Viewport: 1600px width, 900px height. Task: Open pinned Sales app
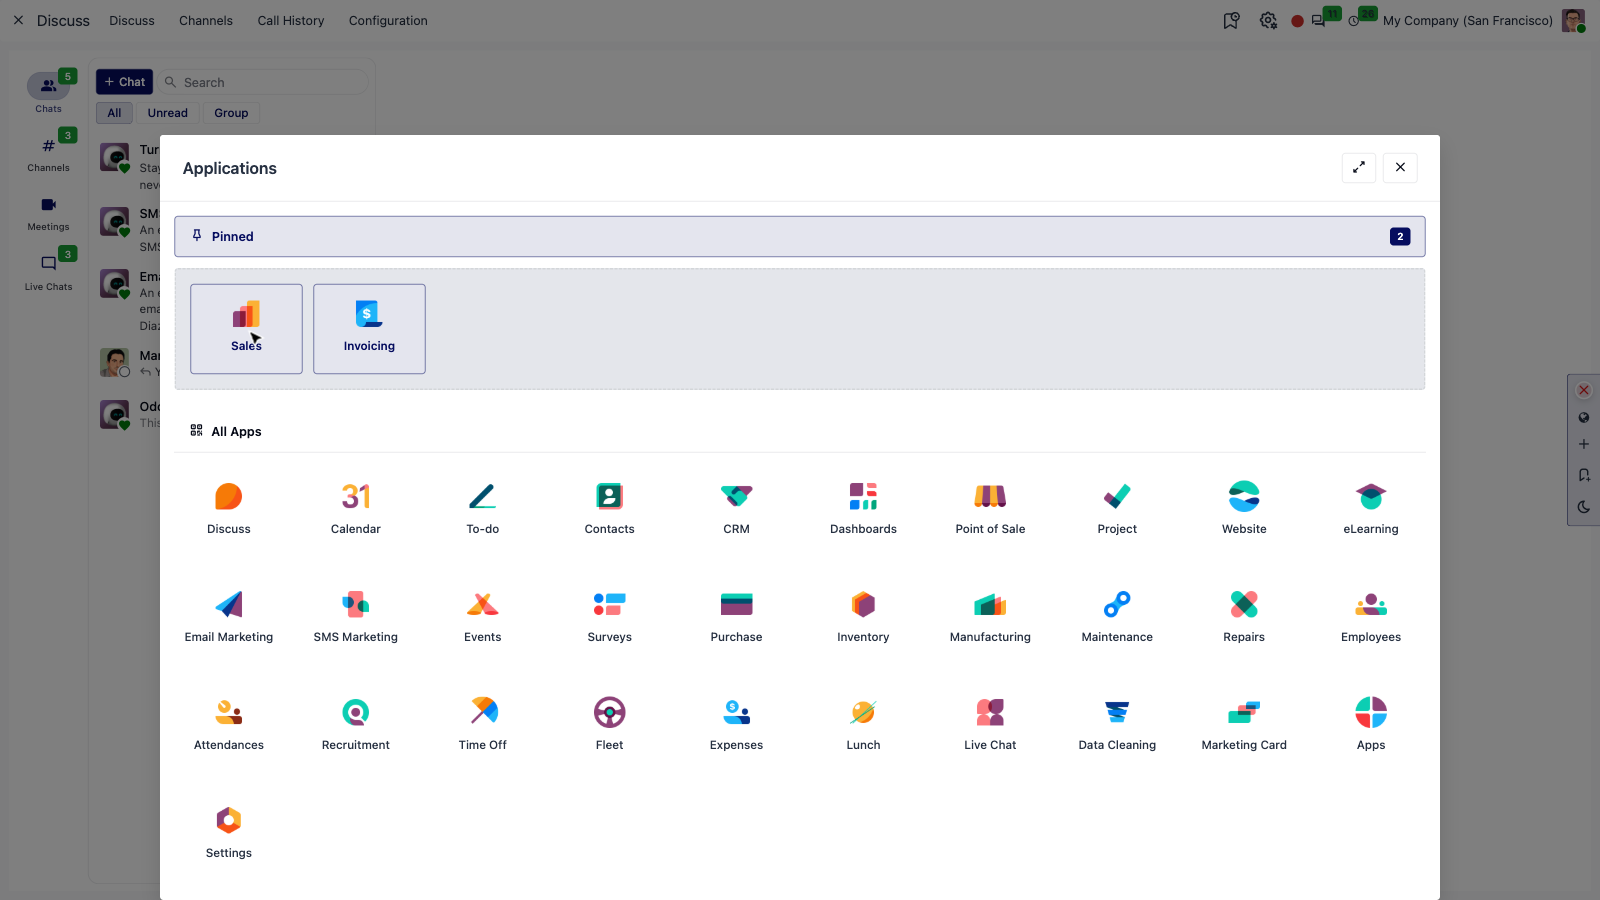(x=246, y=329)
